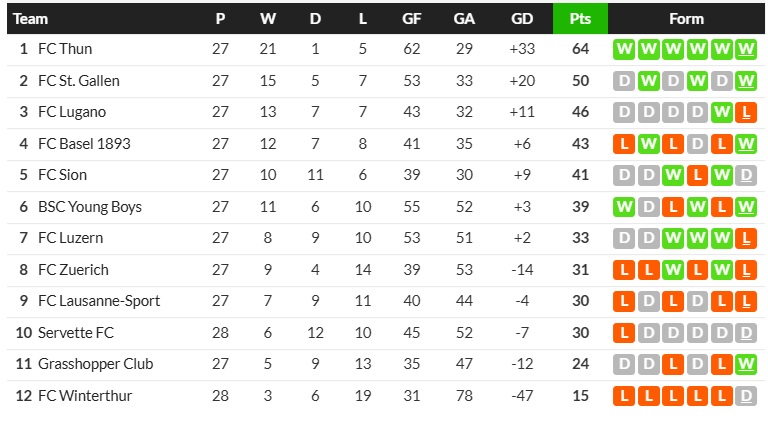Open the FC Thun team link
This screenshot has height=423, width=768.
tap(65, 49)
